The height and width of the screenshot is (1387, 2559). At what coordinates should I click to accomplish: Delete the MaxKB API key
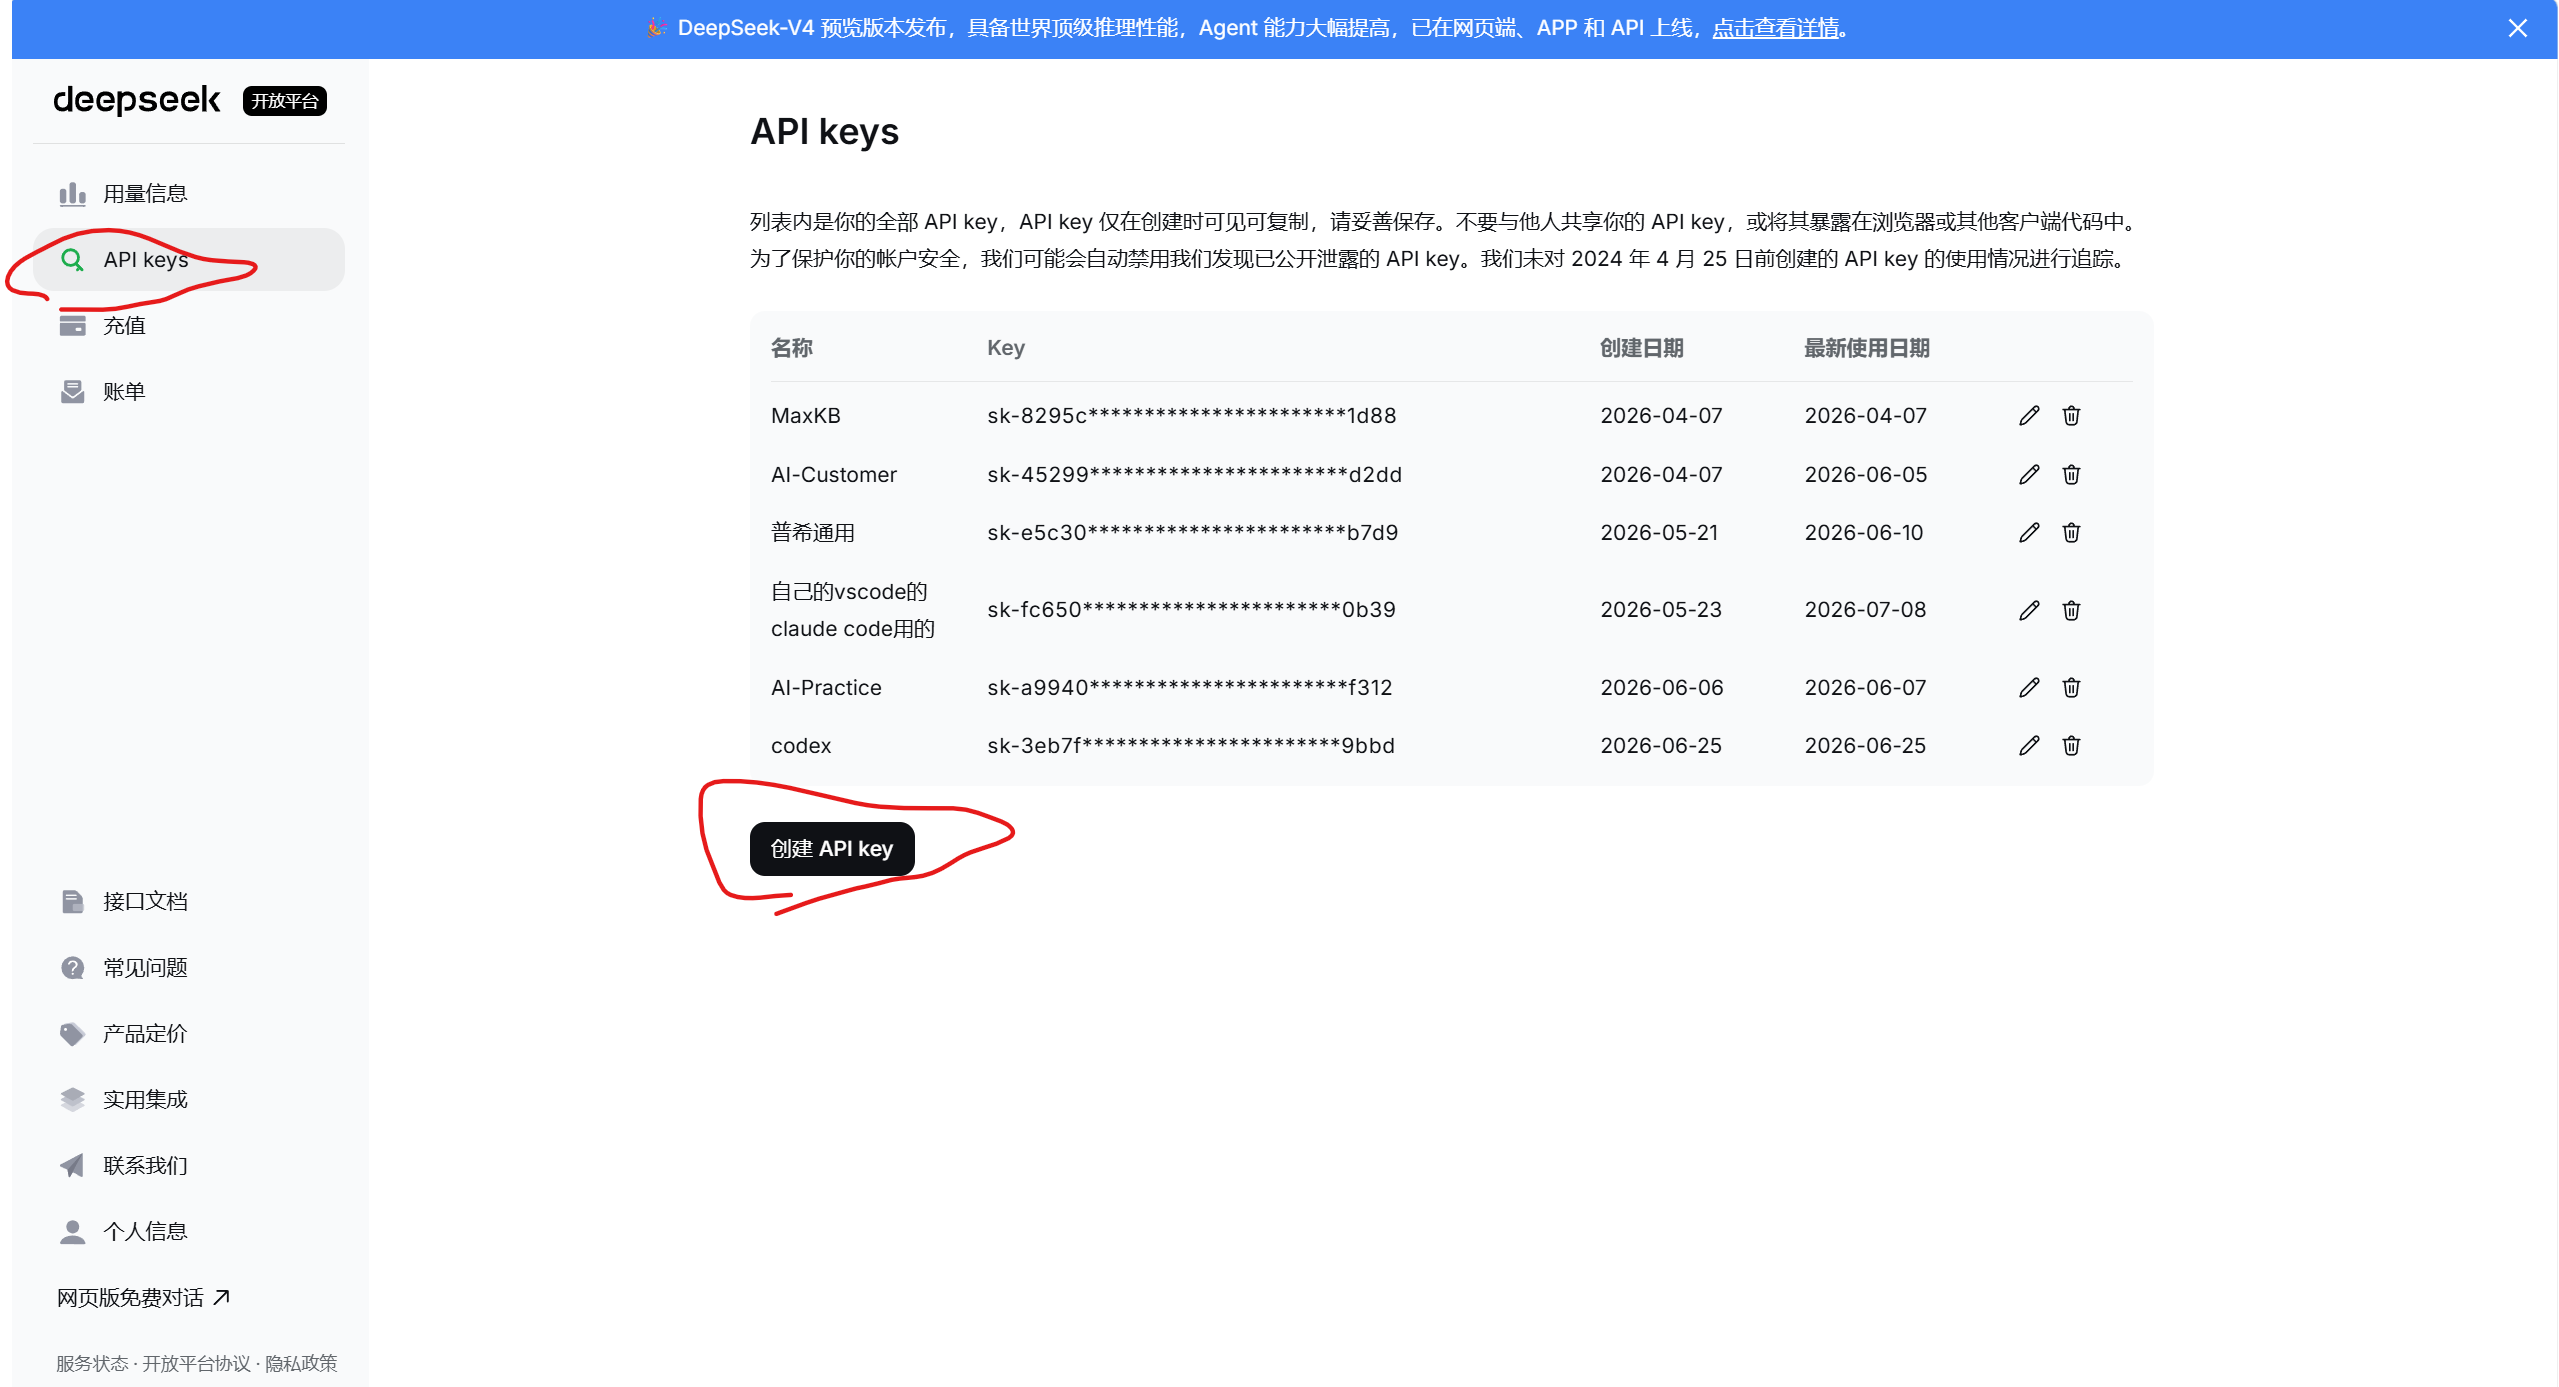tap(2071, 416)
